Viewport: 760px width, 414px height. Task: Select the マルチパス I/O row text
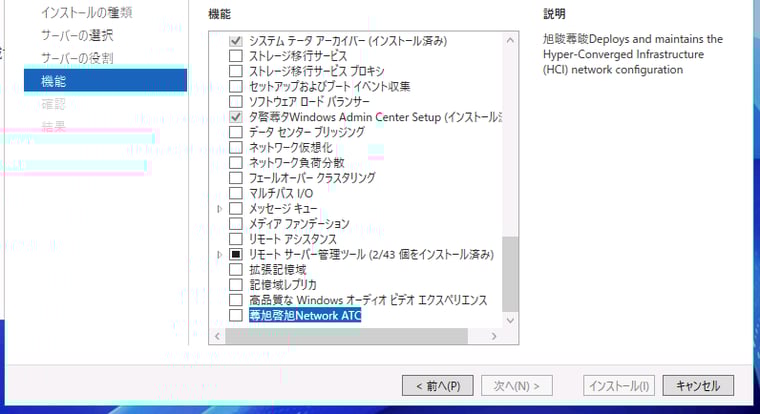281,193
